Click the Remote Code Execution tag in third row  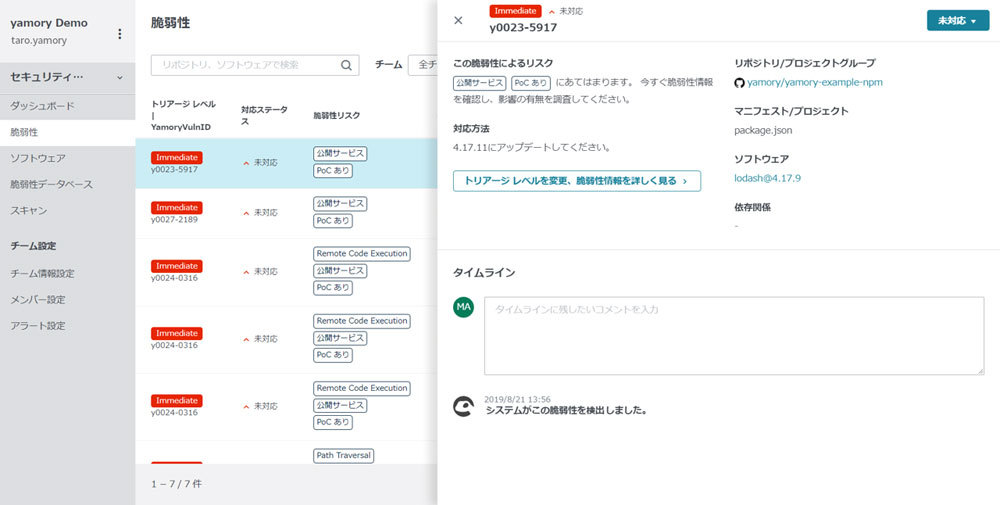362,254
